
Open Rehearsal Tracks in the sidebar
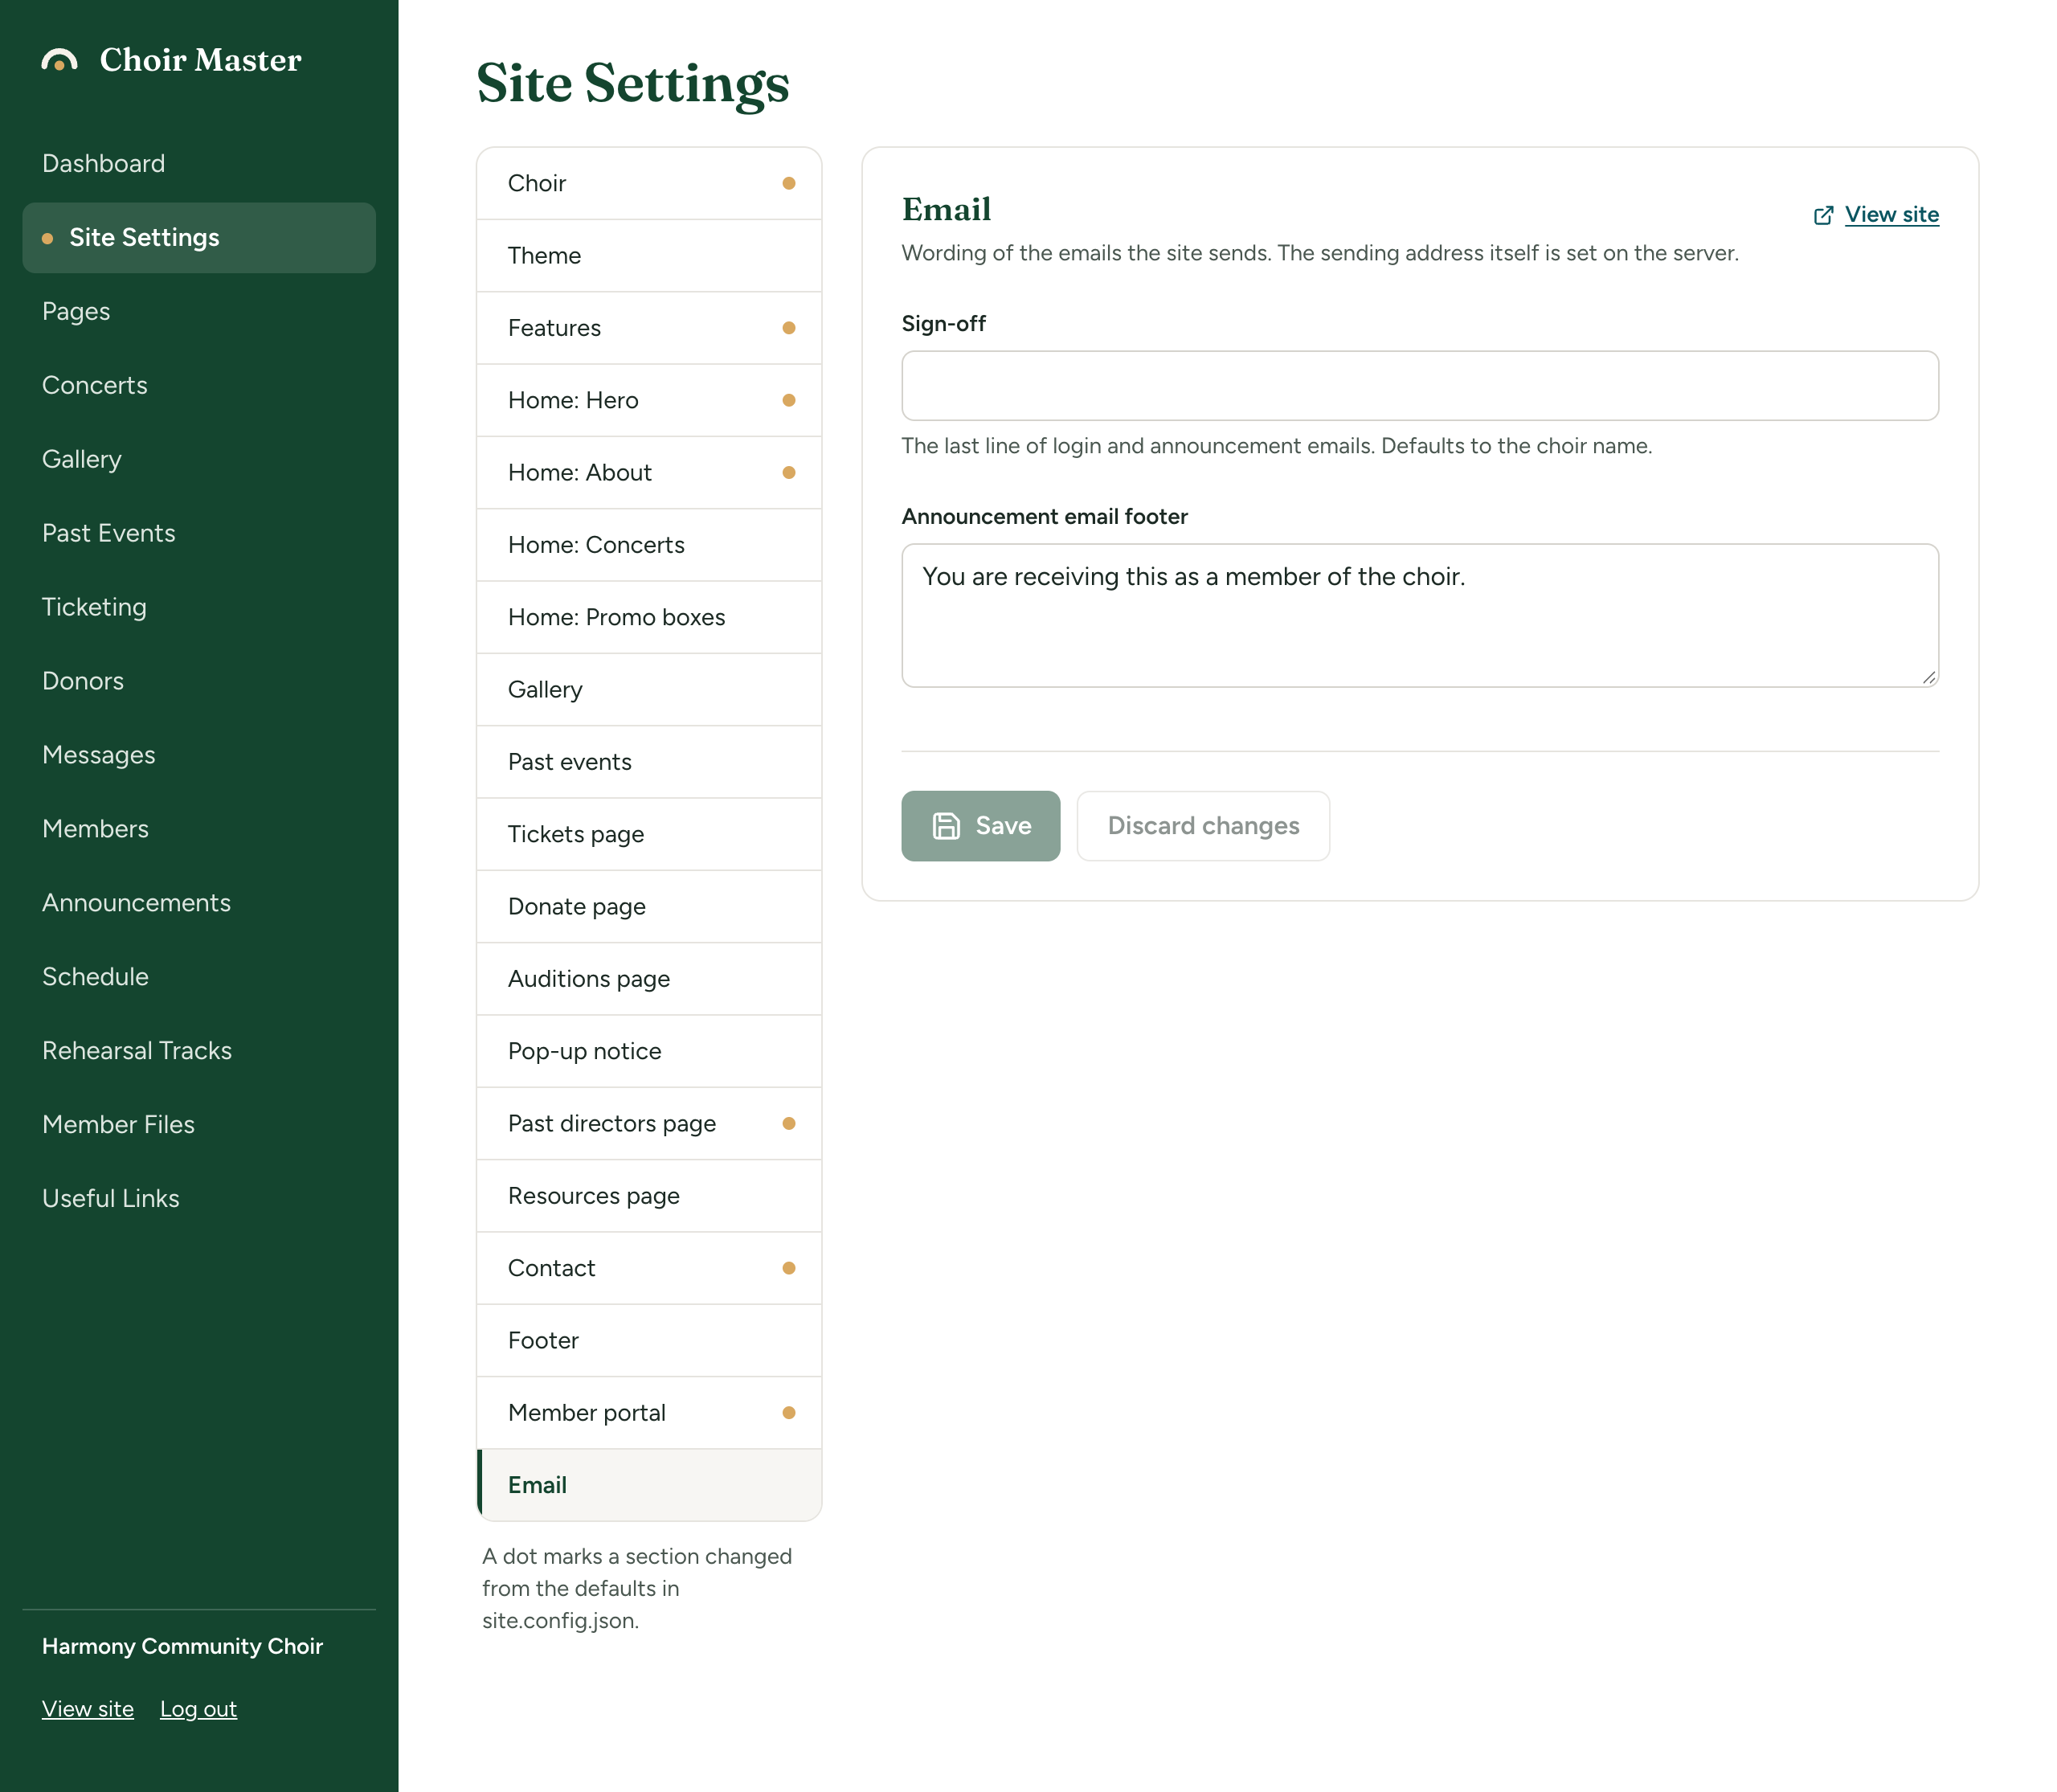tap(199, 1051)
